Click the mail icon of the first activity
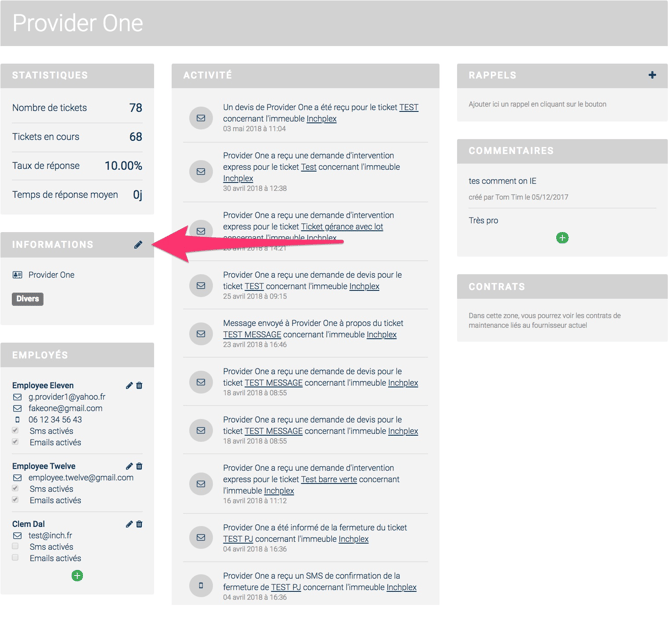Screen dimensions: 670x623 tap(201, 118)
